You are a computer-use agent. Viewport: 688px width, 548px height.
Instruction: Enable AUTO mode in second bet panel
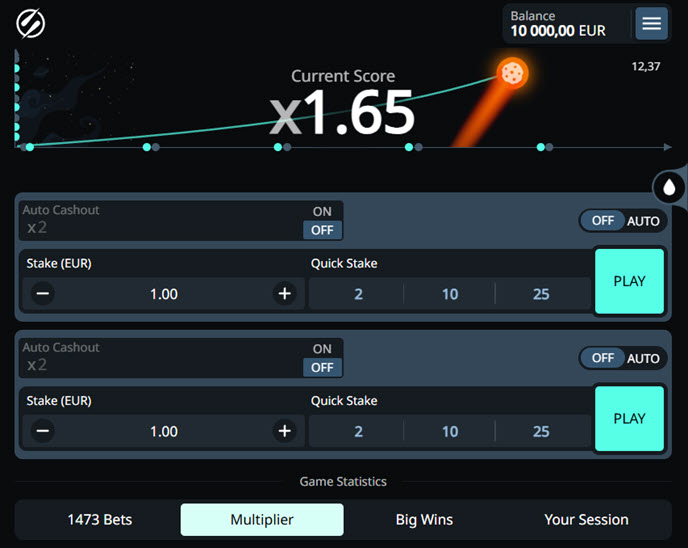click(622, 358)
